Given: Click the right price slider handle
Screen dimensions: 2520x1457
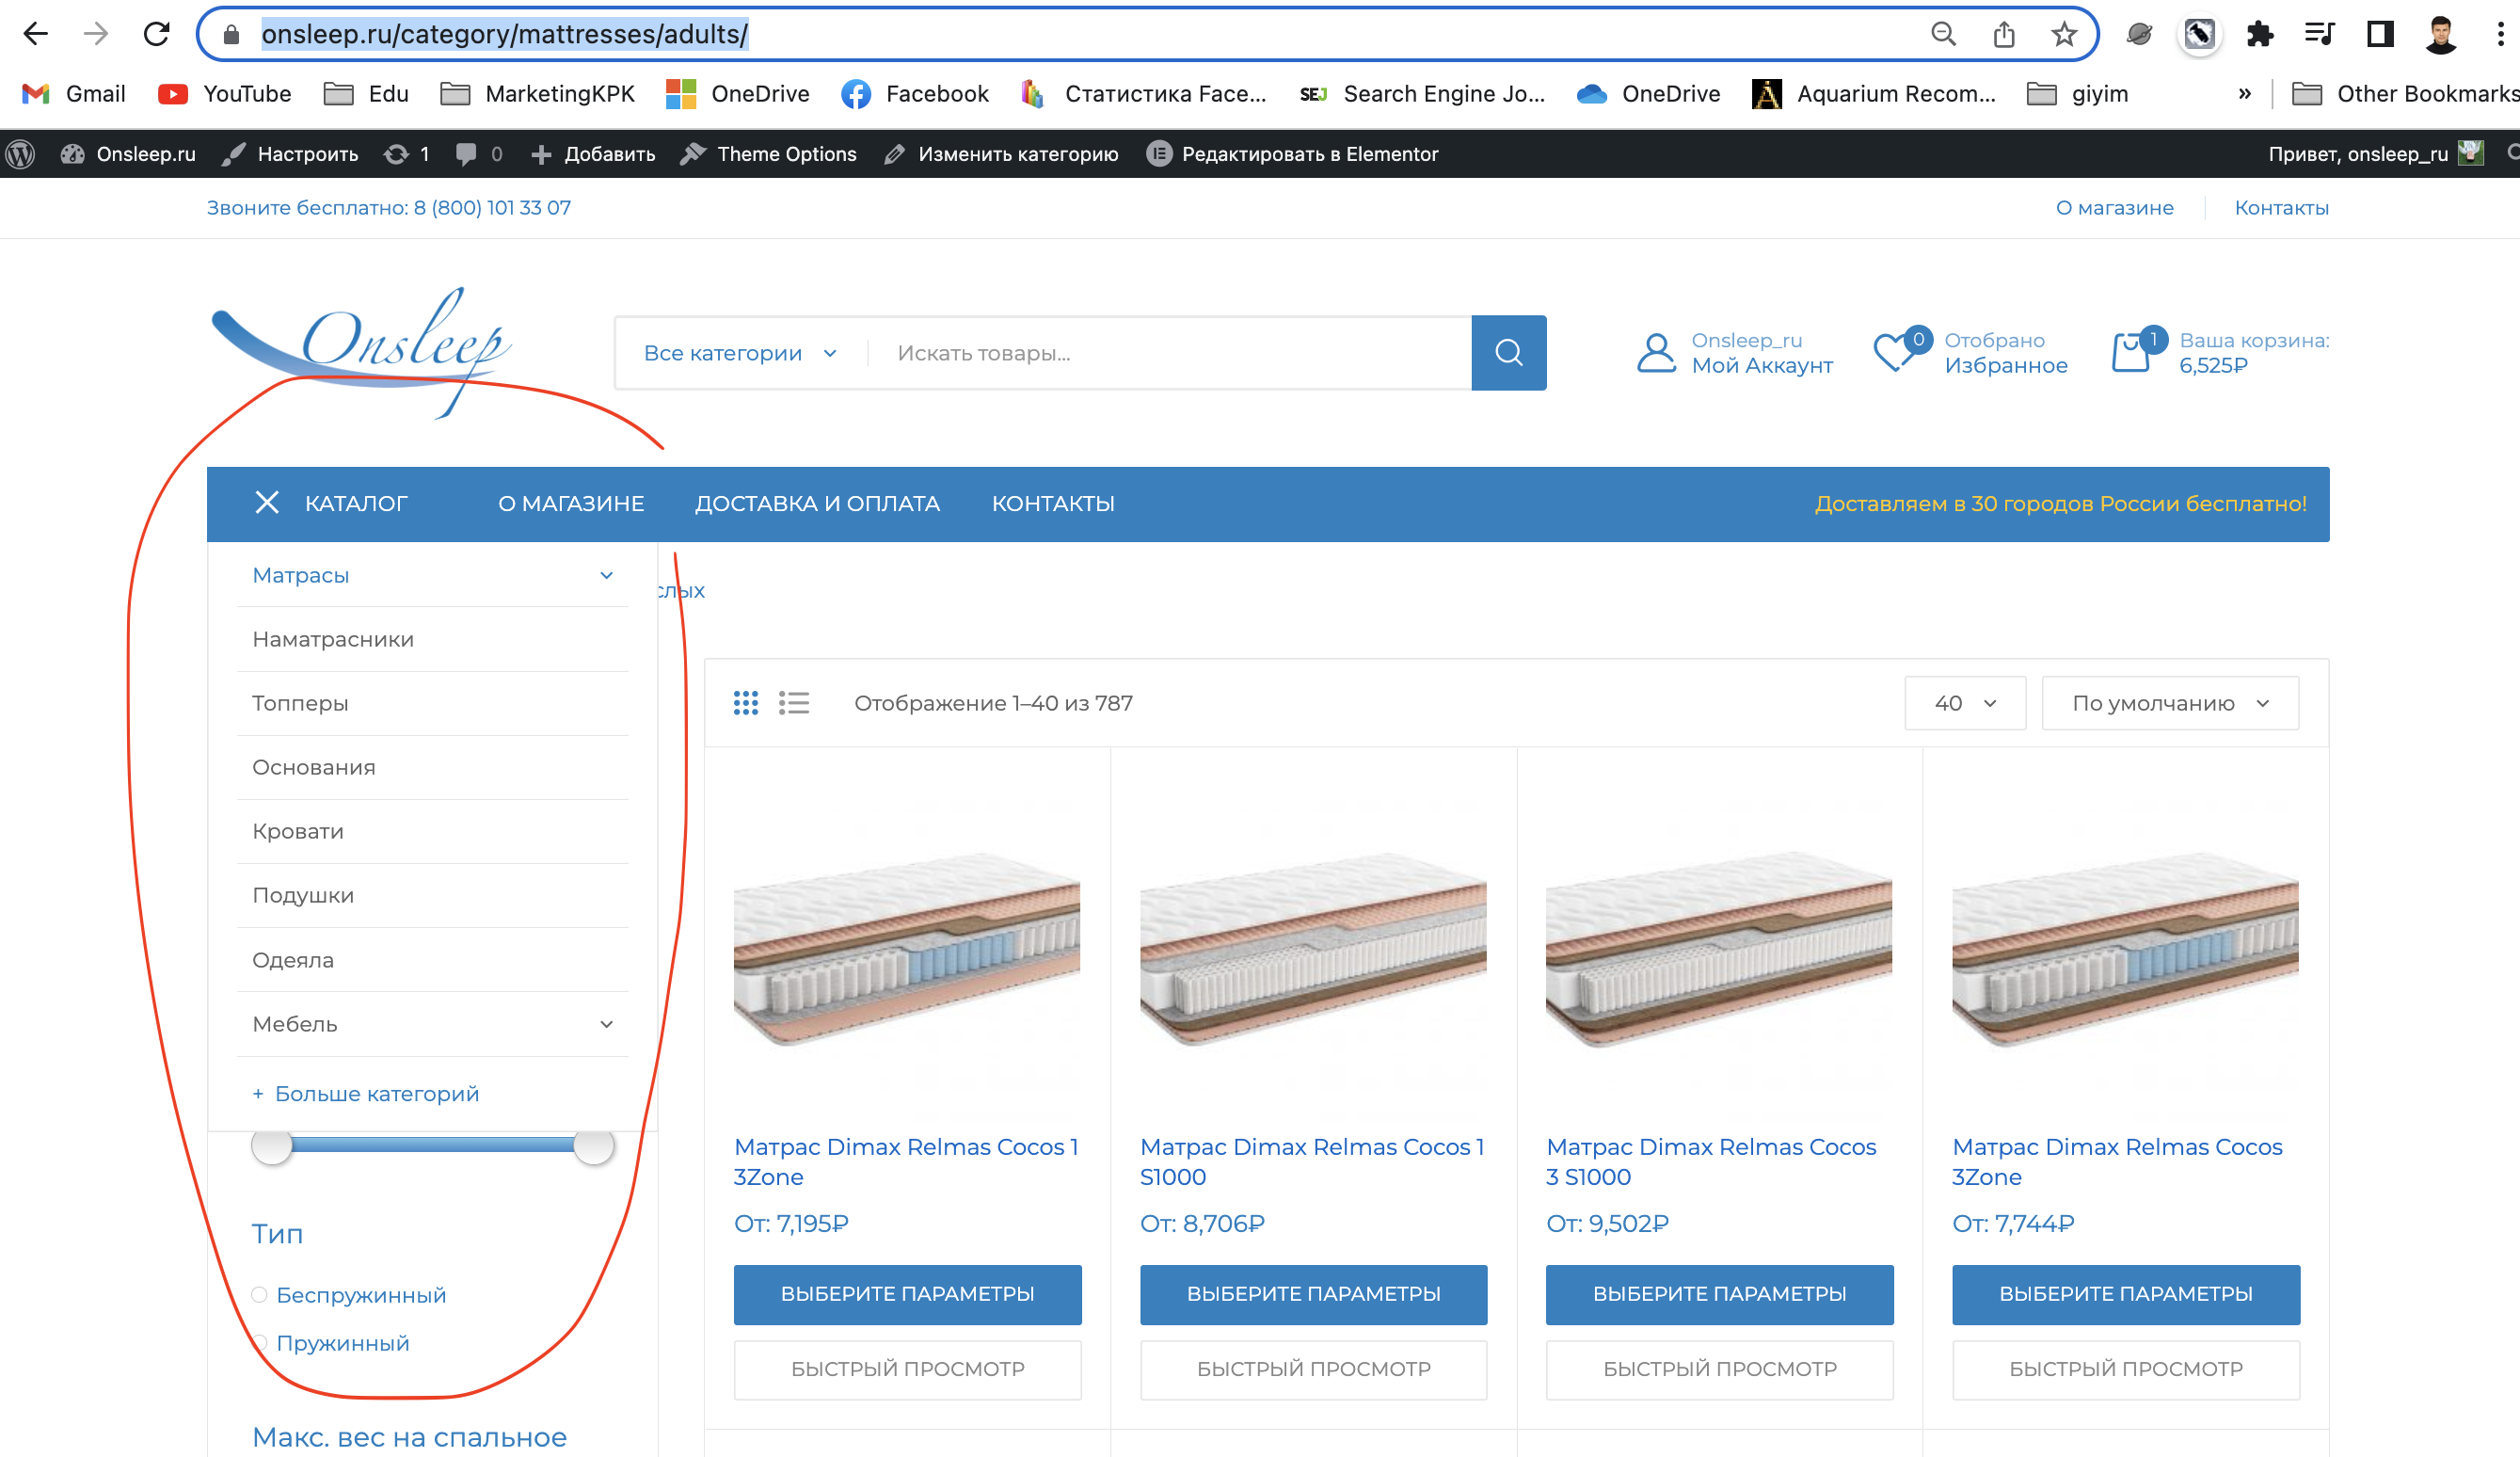Looking at the screenshot, I should pos(593,1145).
